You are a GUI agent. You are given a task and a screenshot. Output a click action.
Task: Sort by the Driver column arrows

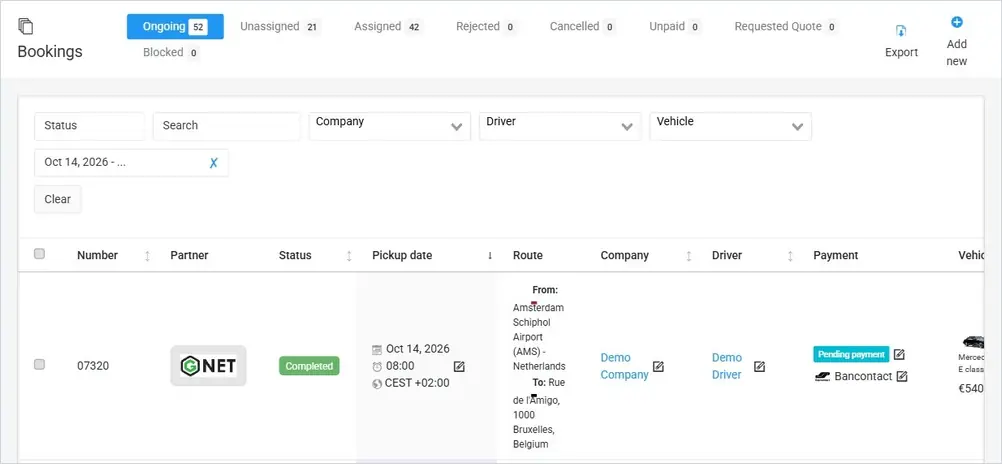coord(790,256)
